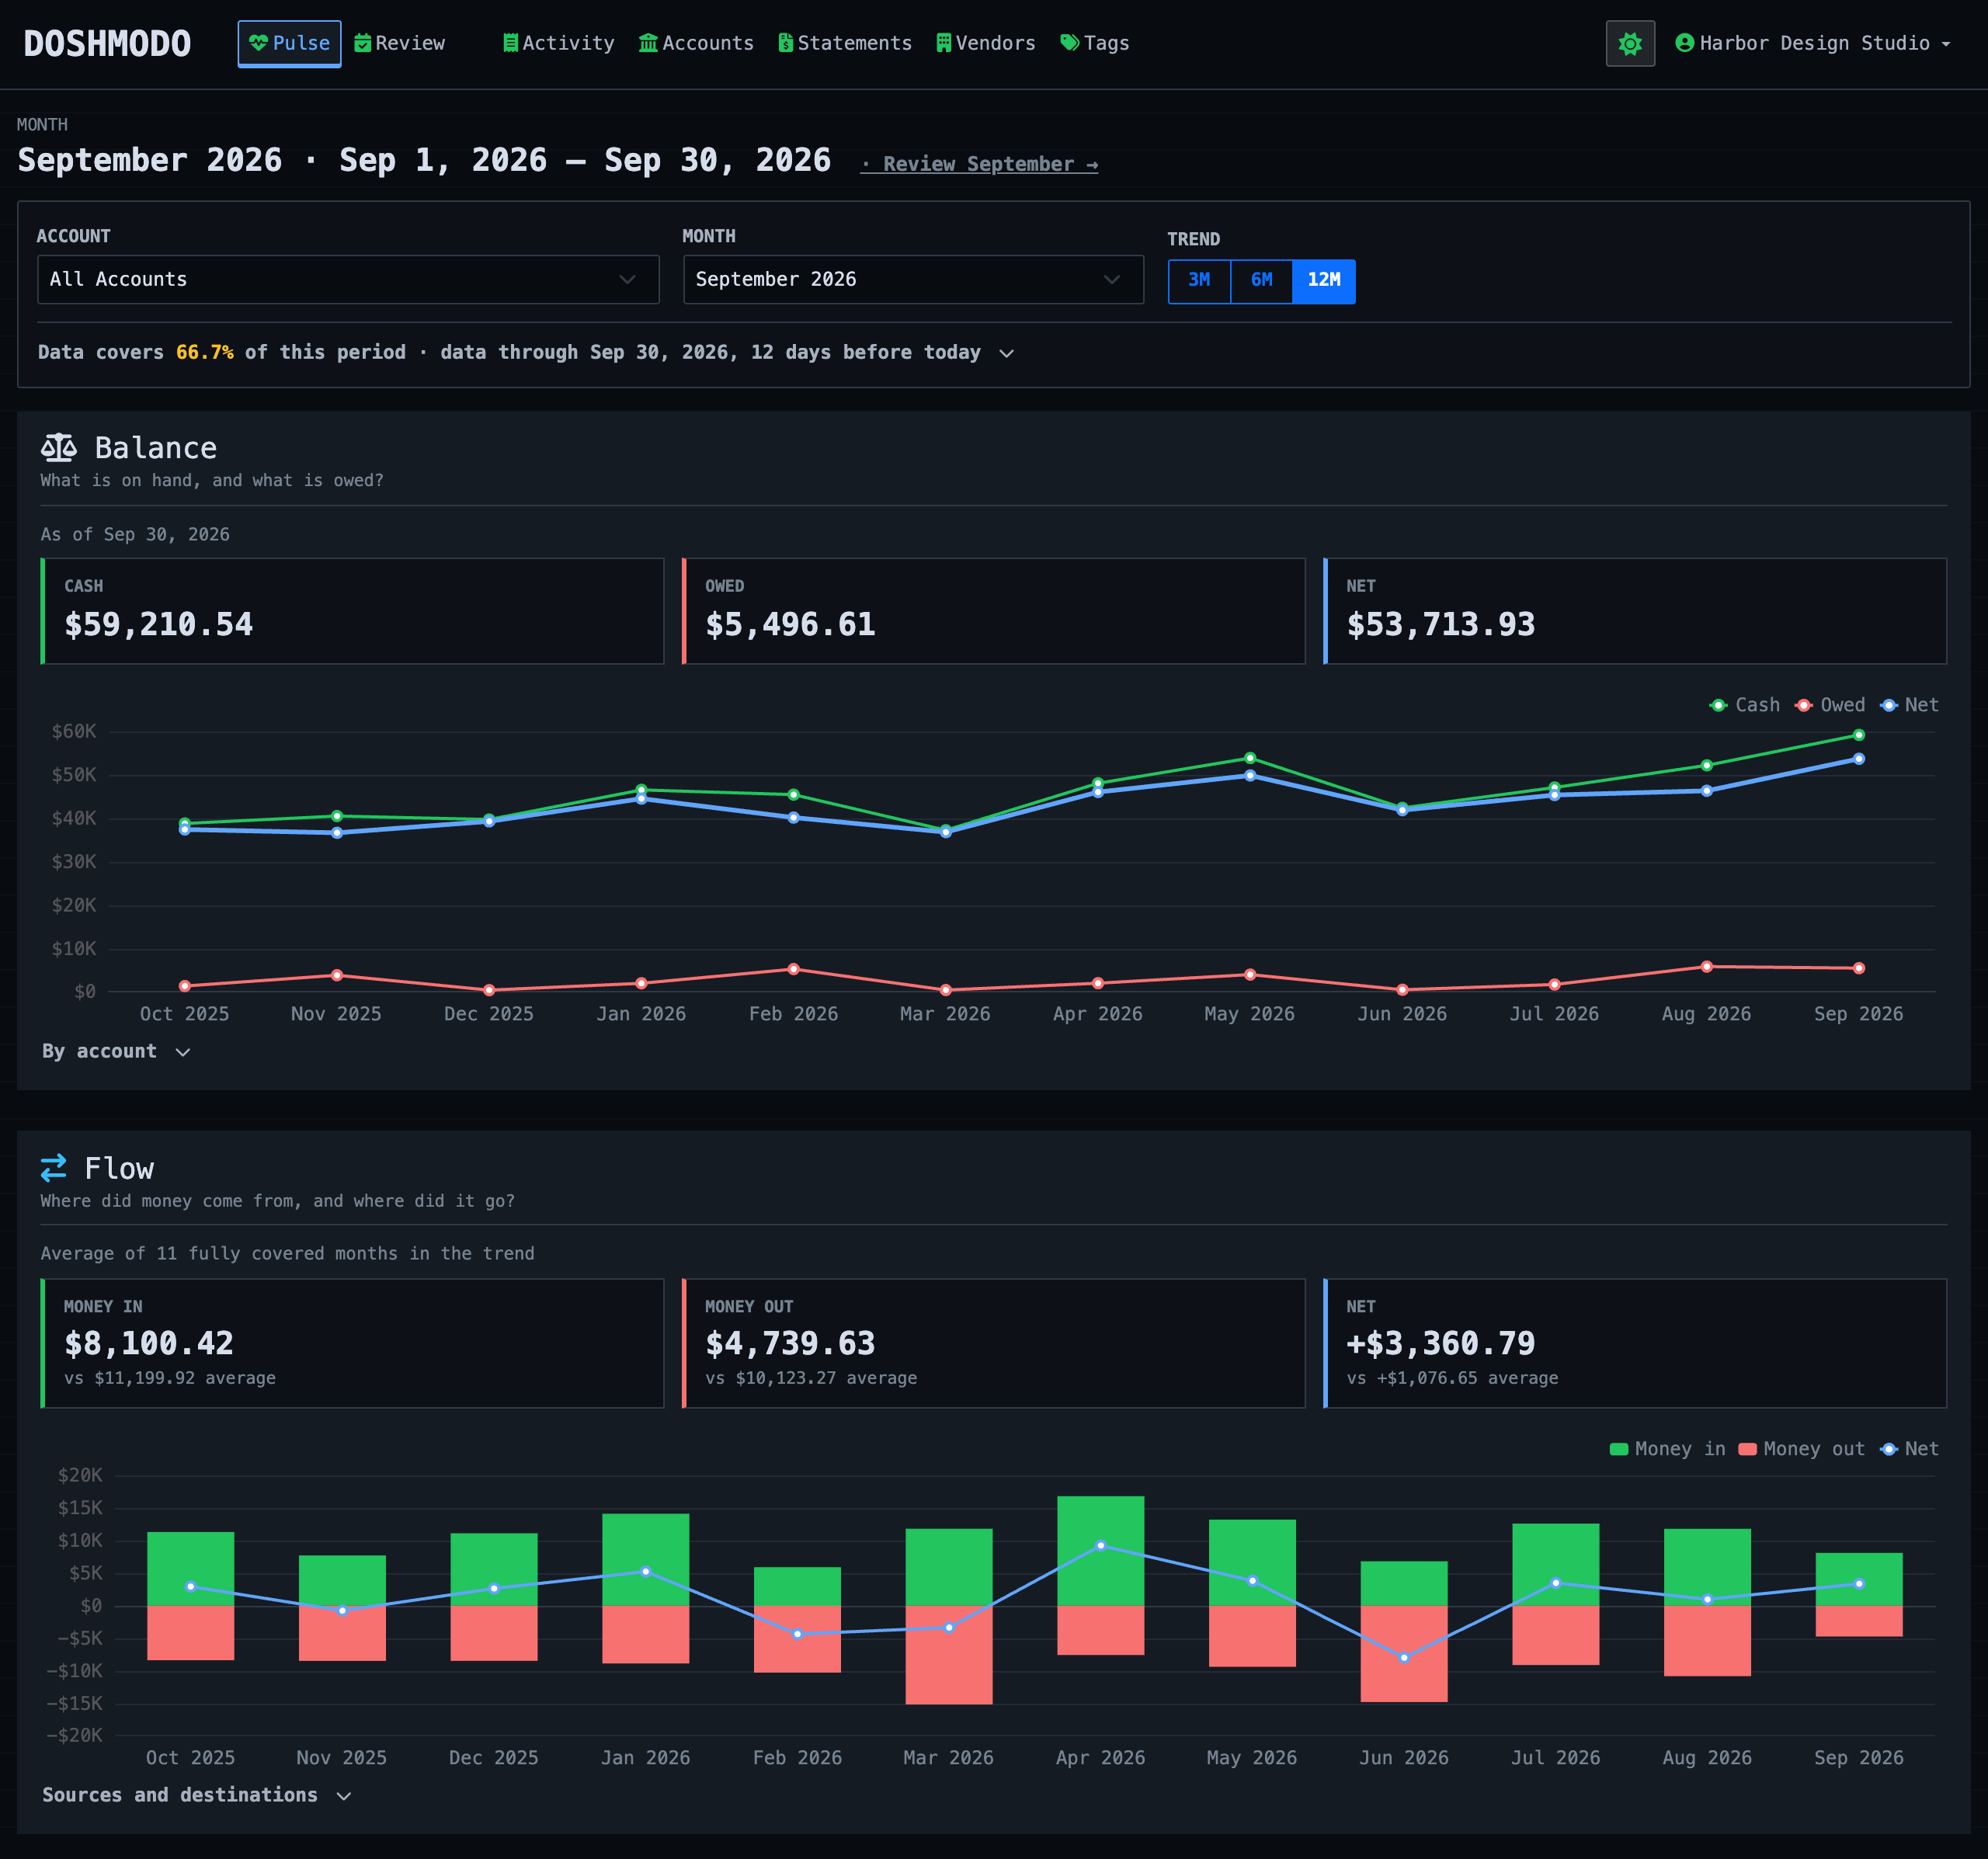Click the Apr 2026 Money in bar
Image resolution: width=1988 pixels, height=1859 pixels.
[1100, 1551]
